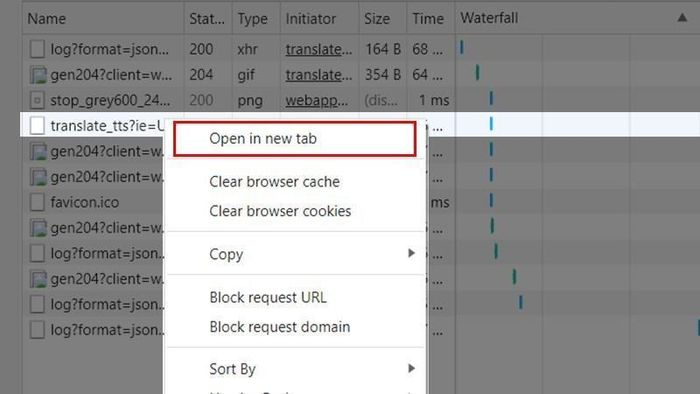Open the translate initiator link in first row
The height and width of the screenshot is (394, 700).
[x=319, y=49]
